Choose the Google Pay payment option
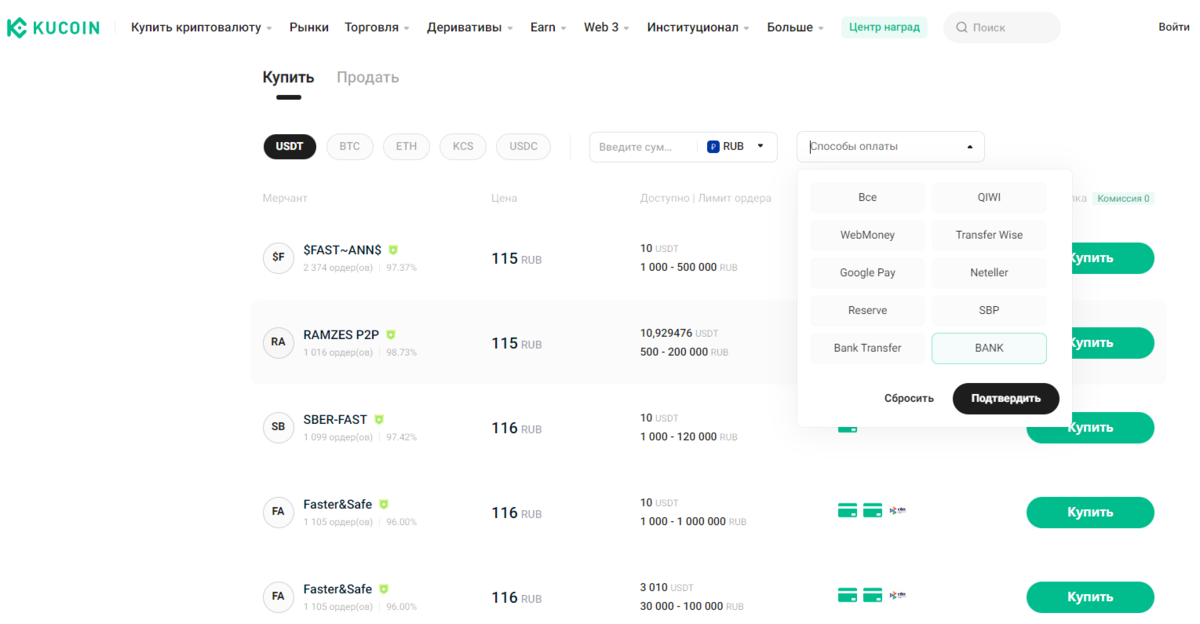 pyautogui.click(x=867, y=273)
